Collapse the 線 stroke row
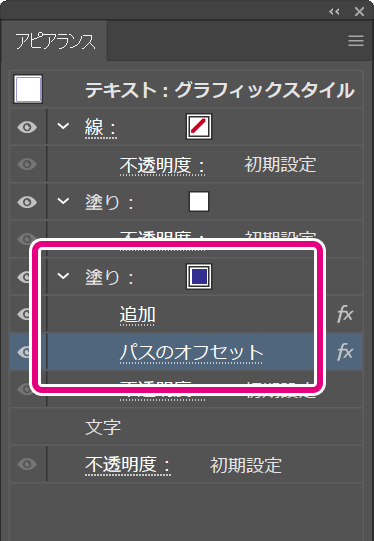 pos(63,126)
